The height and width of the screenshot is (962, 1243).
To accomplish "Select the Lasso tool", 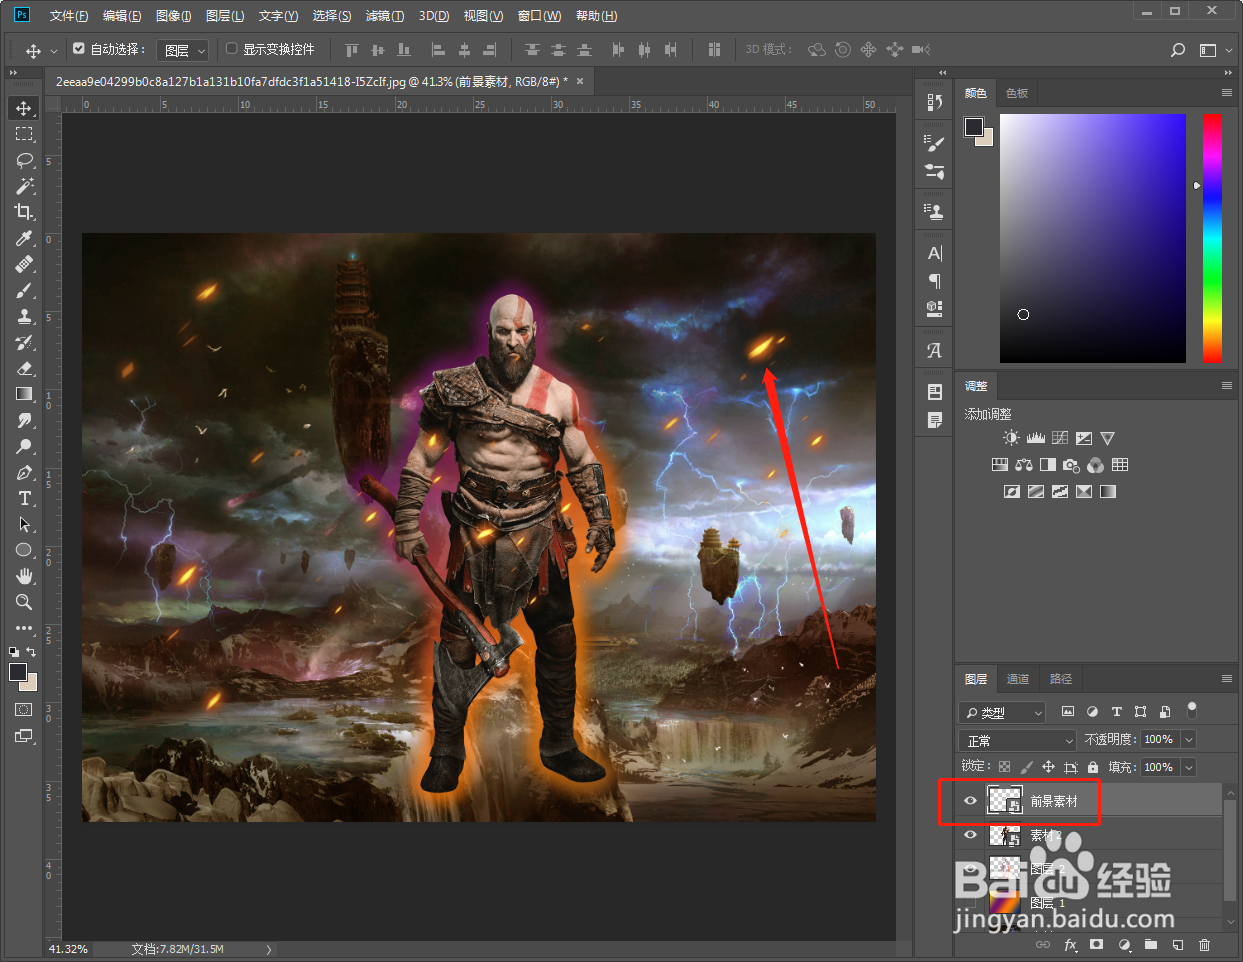I will (x=24, y=160).
